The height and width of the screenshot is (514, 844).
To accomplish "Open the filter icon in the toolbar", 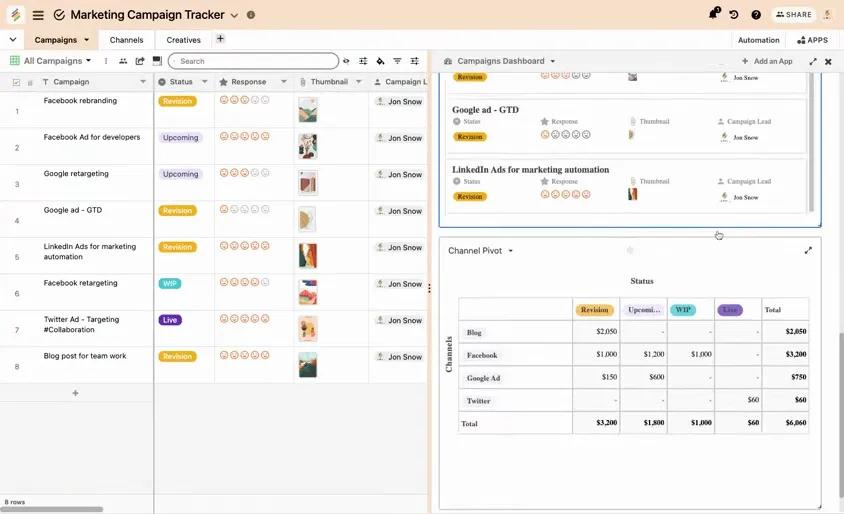I will click(x=397, y=61).
